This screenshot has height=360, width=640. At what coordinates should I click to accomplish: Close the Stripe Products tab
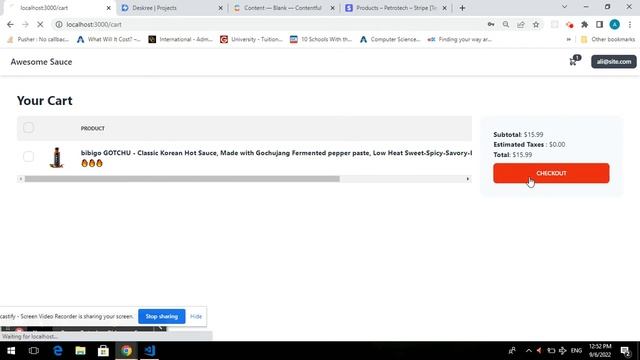pyautogui.click(x=444, y=8)
